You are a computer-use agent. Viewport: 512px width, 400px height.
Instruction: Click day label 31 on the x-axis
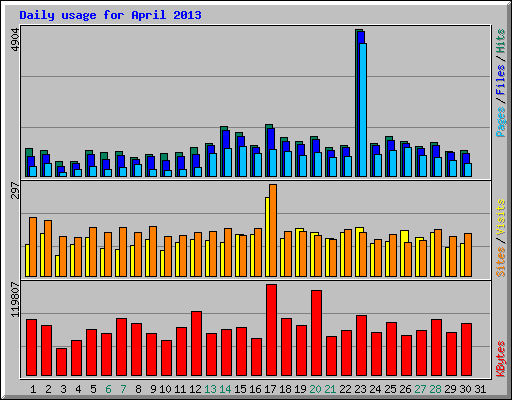(x=480, y=389)
